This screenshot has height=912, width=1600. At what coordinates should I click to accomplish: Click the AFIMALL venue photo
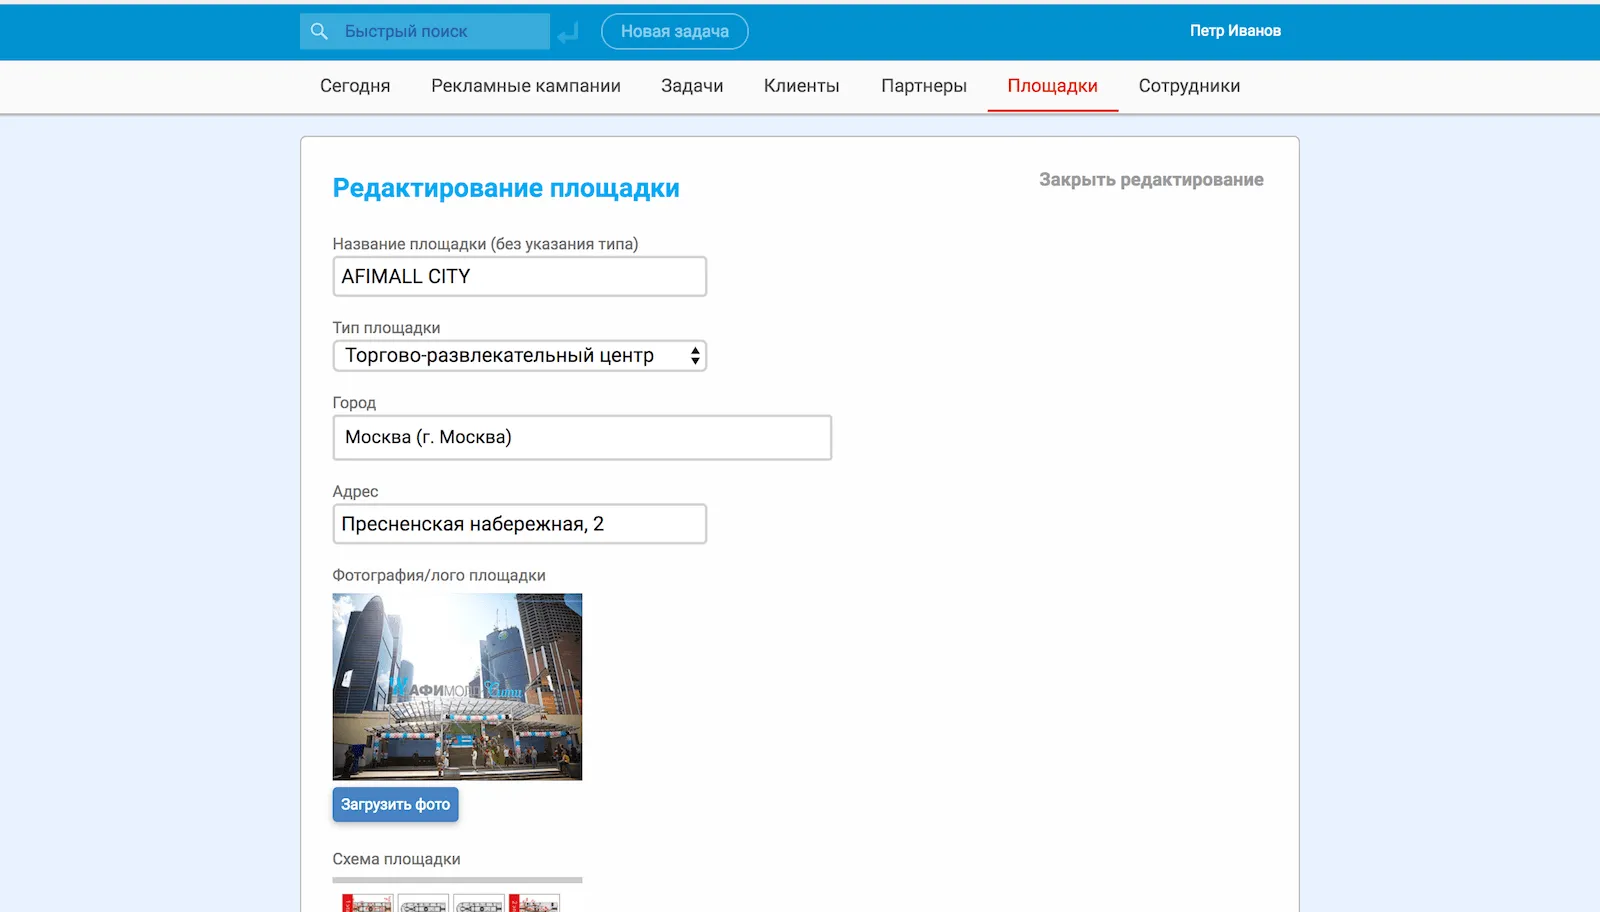pos(457,686)
